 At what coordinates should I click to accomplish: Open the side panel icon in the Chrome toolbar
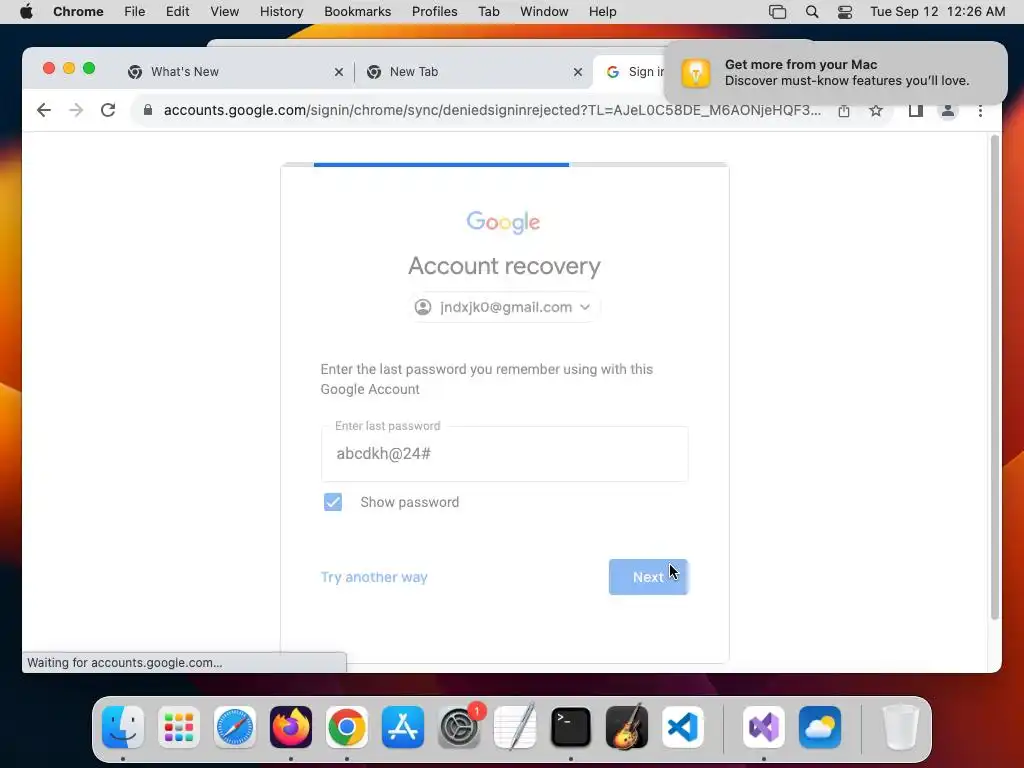tap(916, 111)
